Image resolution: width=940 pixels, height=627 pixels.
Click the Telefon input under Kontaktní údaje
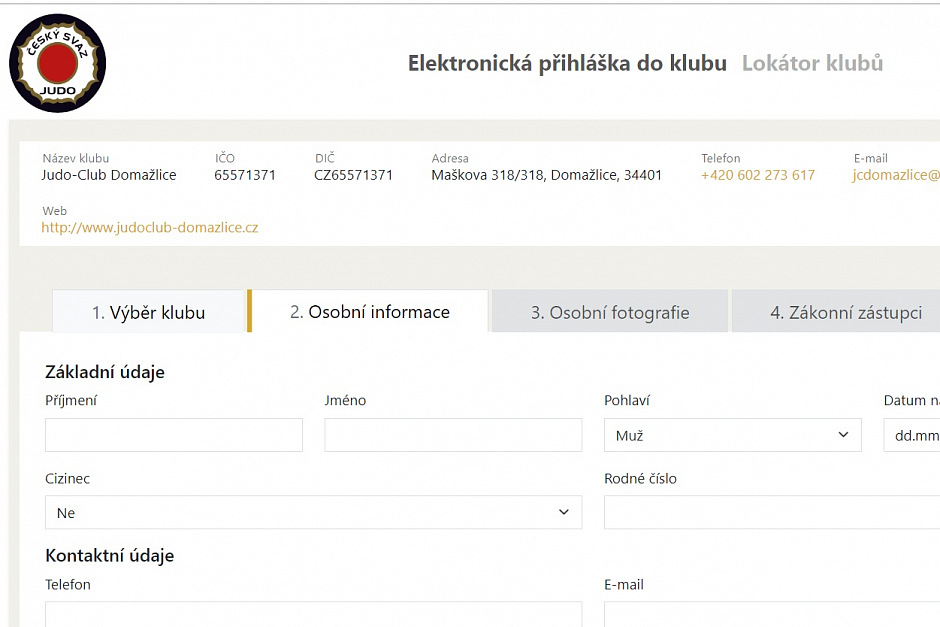(314, 614)
